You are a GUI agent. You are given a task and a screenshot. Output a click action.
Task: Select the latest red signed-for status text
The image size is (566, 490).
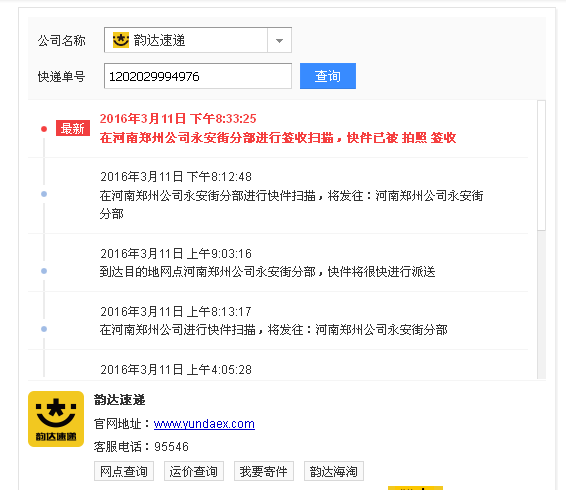[x=278, y=138]
